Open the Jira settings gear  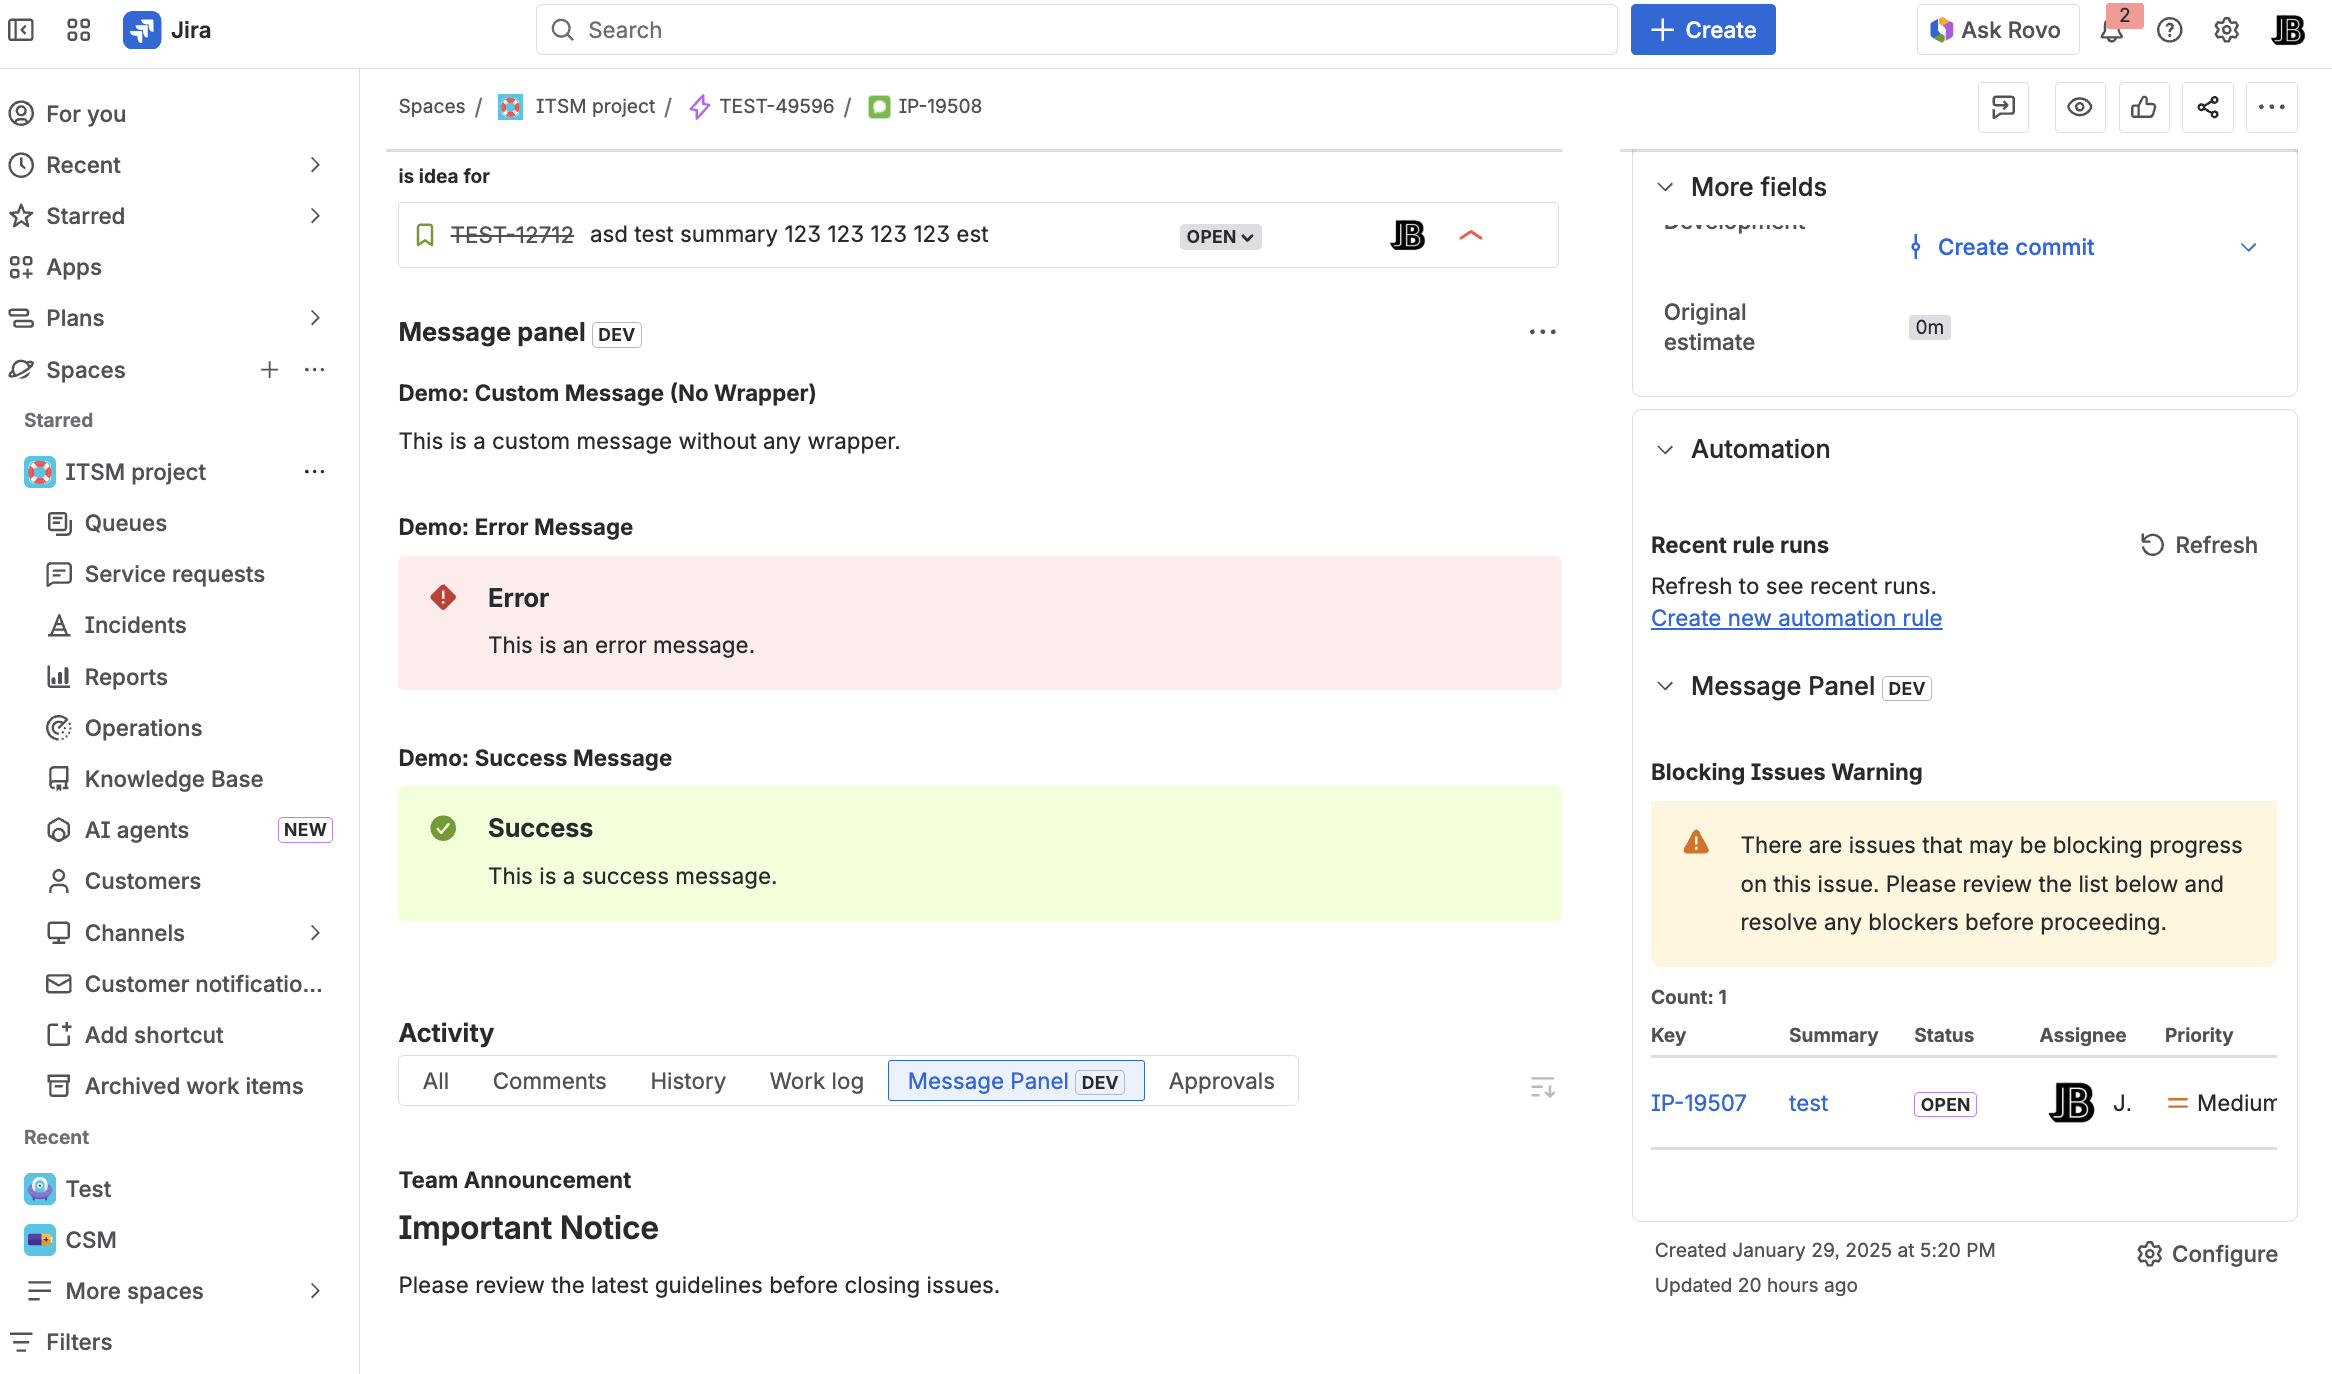pyautogui.click(x=2226, y=30)
